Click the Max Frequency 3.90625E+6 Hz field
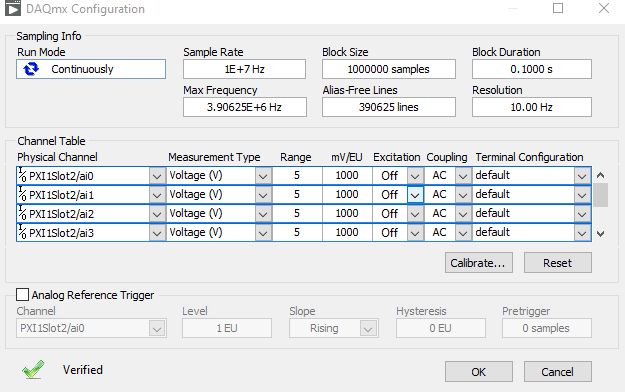This screenshot has width=625, height=392. point(245,107)
